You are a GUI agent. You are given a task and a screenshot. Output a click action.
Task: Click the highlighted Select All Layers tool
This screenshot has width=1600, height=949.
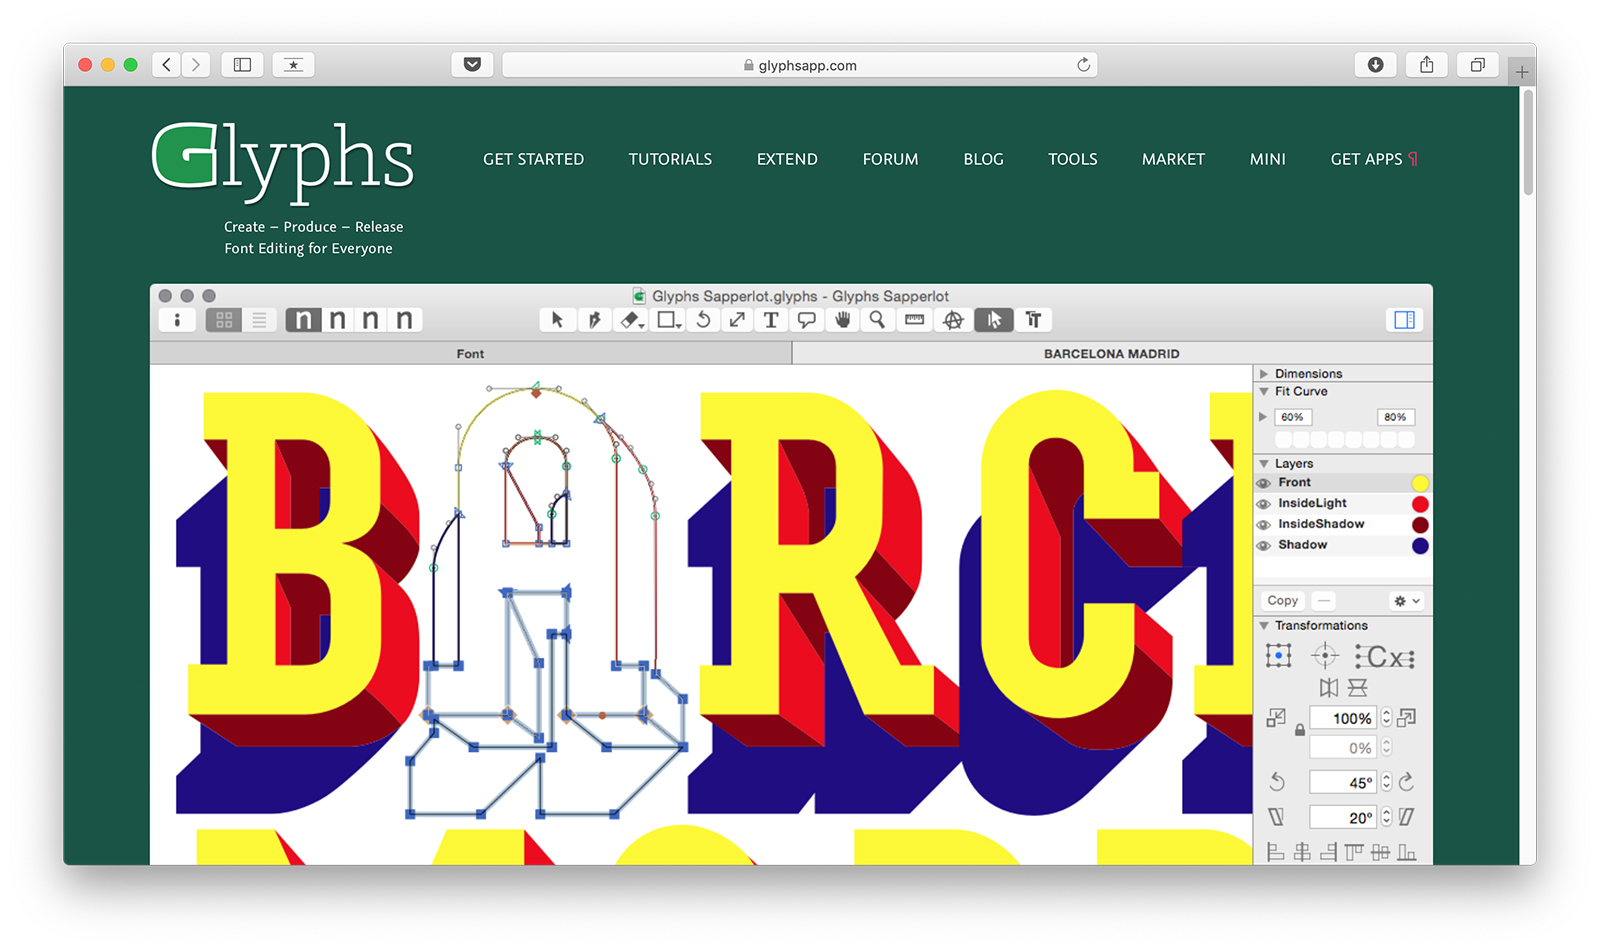pyautogui.click(x=994, y=320)
